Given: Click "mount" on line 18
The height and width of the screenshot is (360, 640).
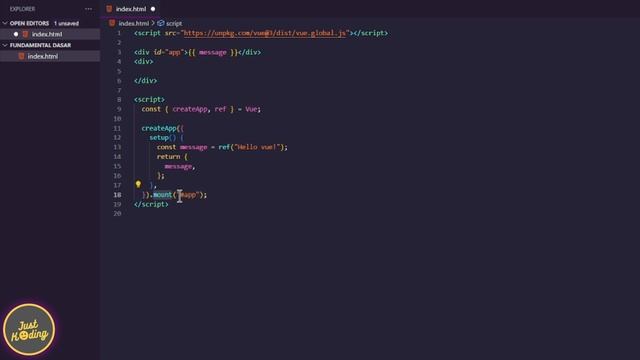Looking at the screenshot, I should click(x=162, y=195).
